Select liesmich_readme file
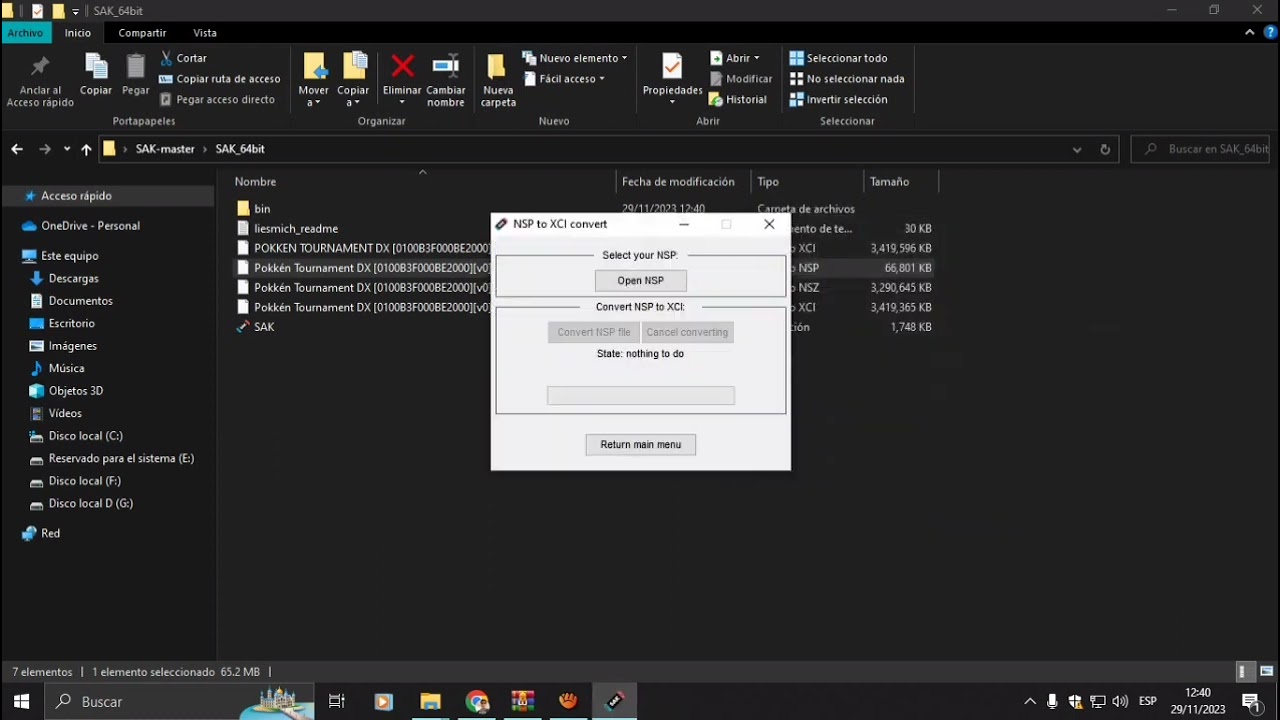 pyautogui.click(x=296, y=229)
